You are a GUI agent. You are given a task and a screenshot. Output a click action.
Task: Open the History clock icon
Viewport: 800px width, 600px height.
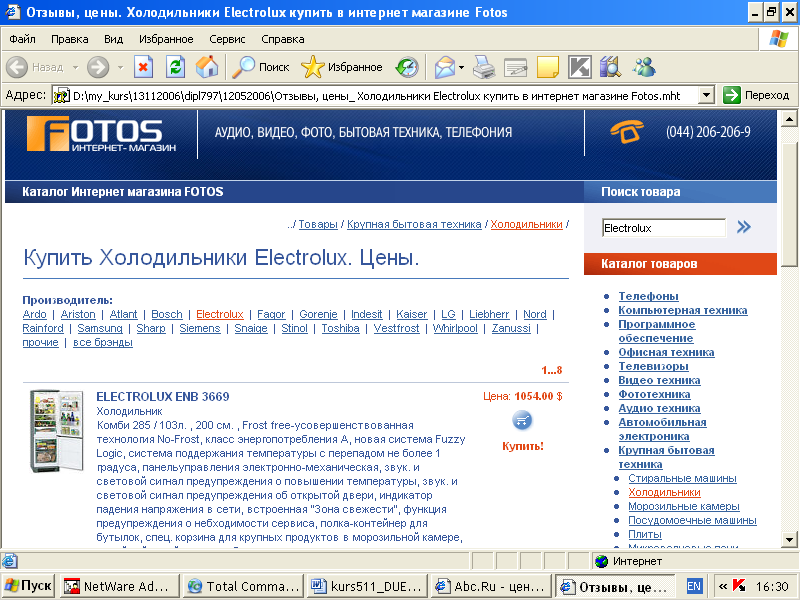tap(407, 67)
